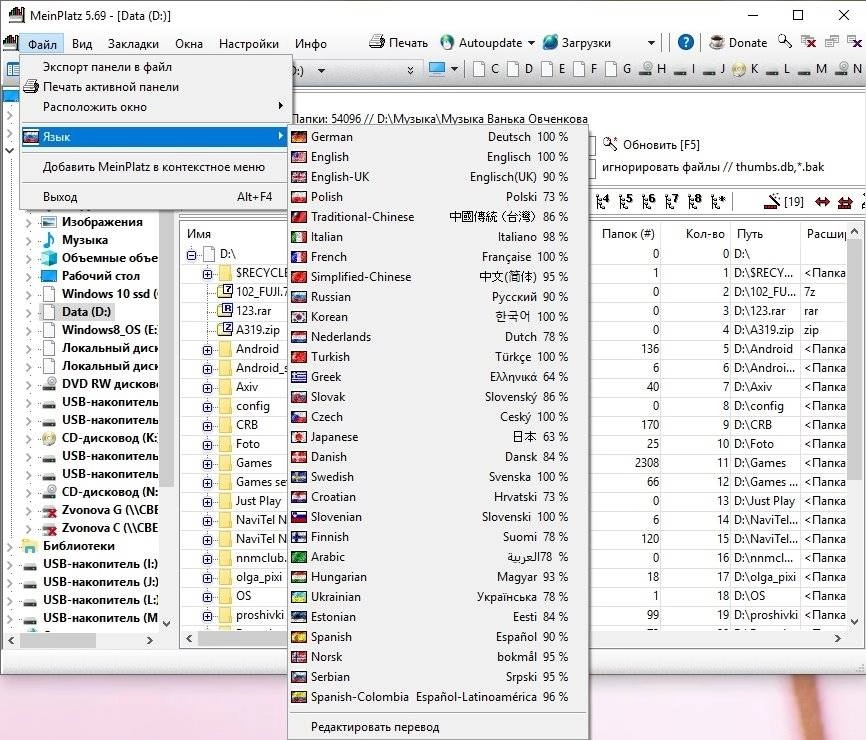This screenshot has width=866, height=740.
Task: Open dropdown arrow next to Загрузки
Action: (651, 43)
